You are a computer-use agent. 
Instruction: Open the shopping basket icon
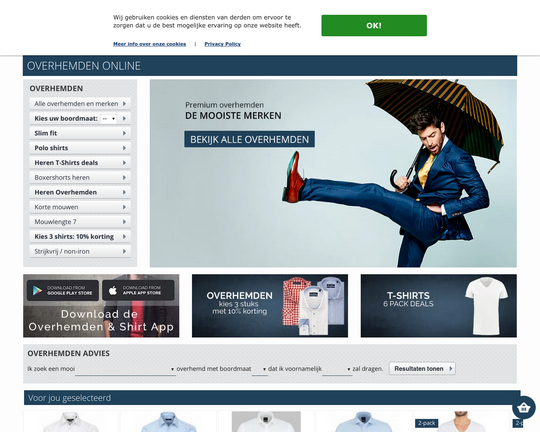[x=523, y=408]
